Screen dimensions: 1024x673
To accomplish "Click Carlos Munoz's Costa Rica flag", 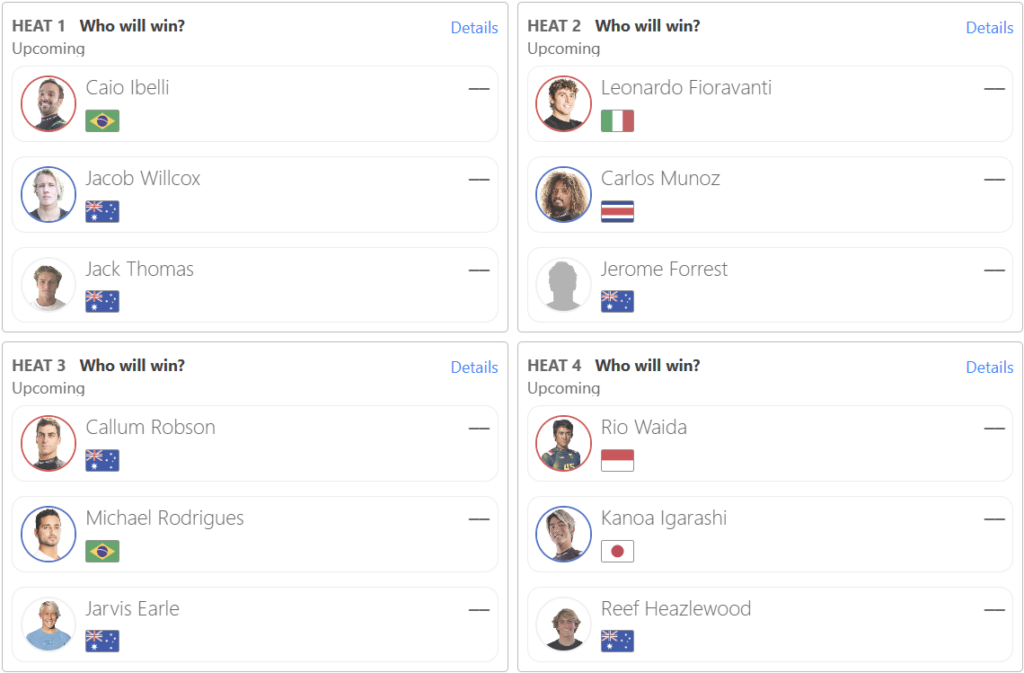I will coord(617,211).
